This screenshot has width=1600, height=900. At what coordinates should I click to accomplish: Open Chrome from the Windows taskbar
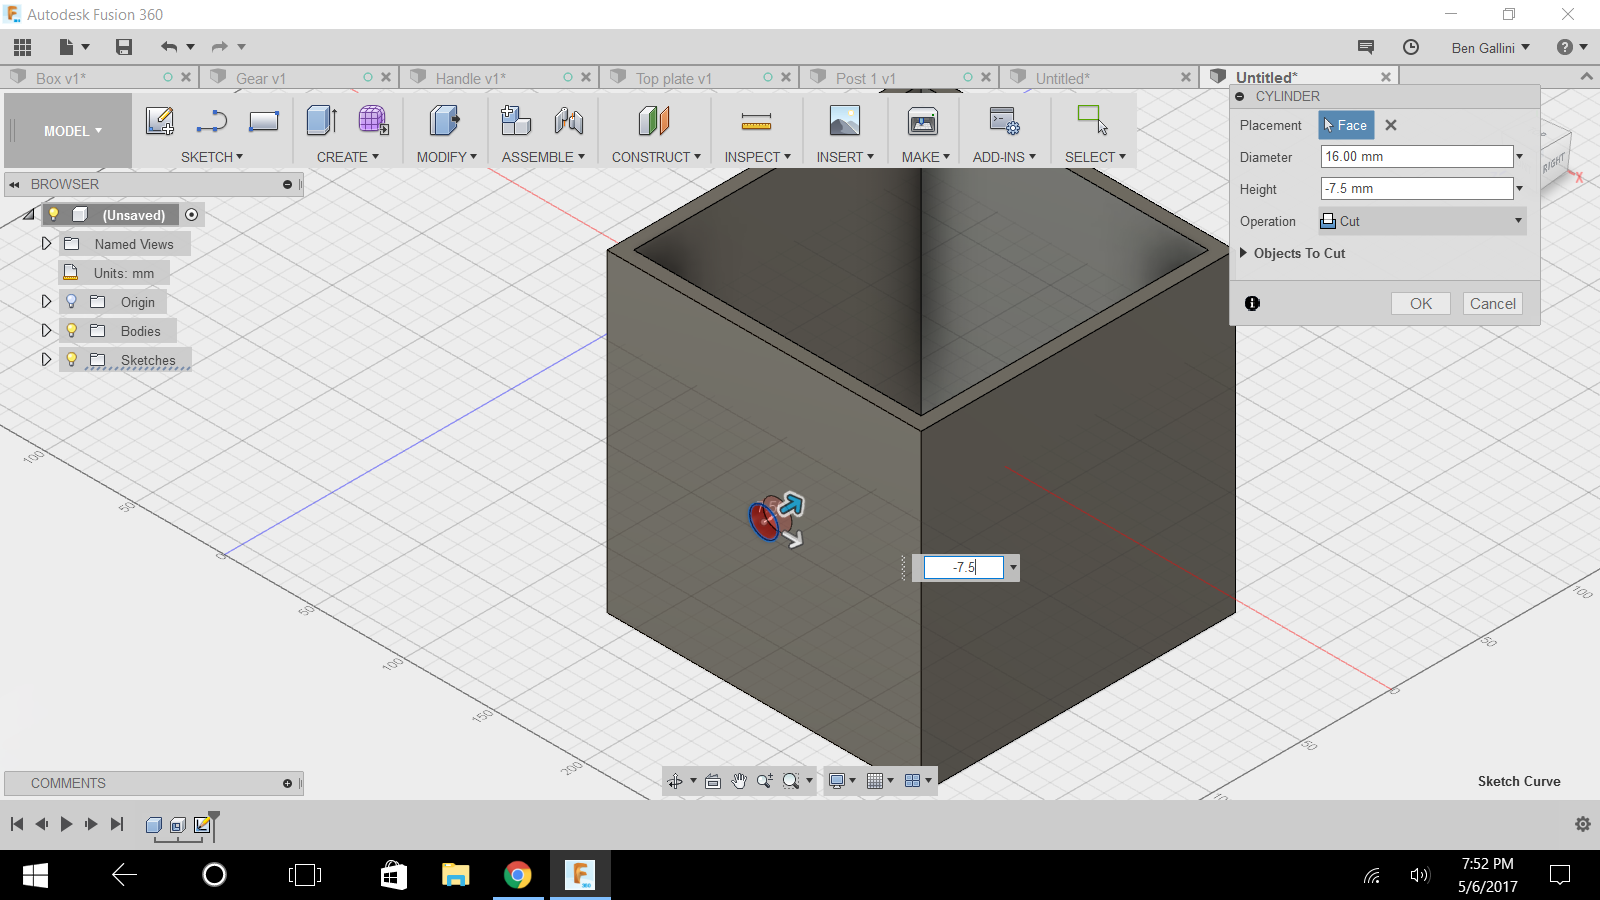pyautogui.click(x=518, y=875)
